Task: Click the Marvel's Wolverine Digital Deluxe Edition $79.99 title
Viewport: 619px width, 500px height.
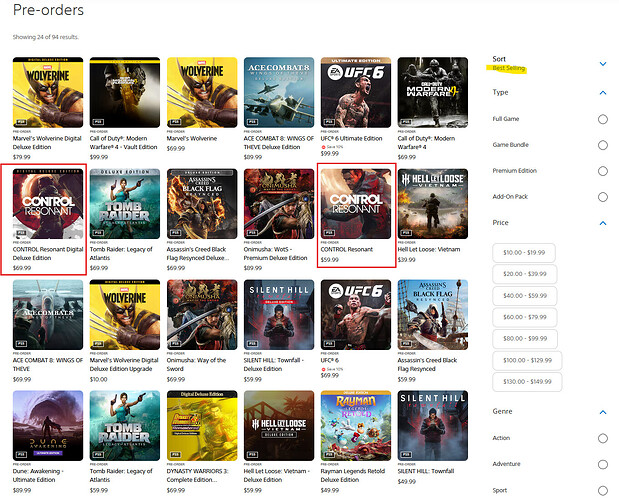Action: coord(47,143)
